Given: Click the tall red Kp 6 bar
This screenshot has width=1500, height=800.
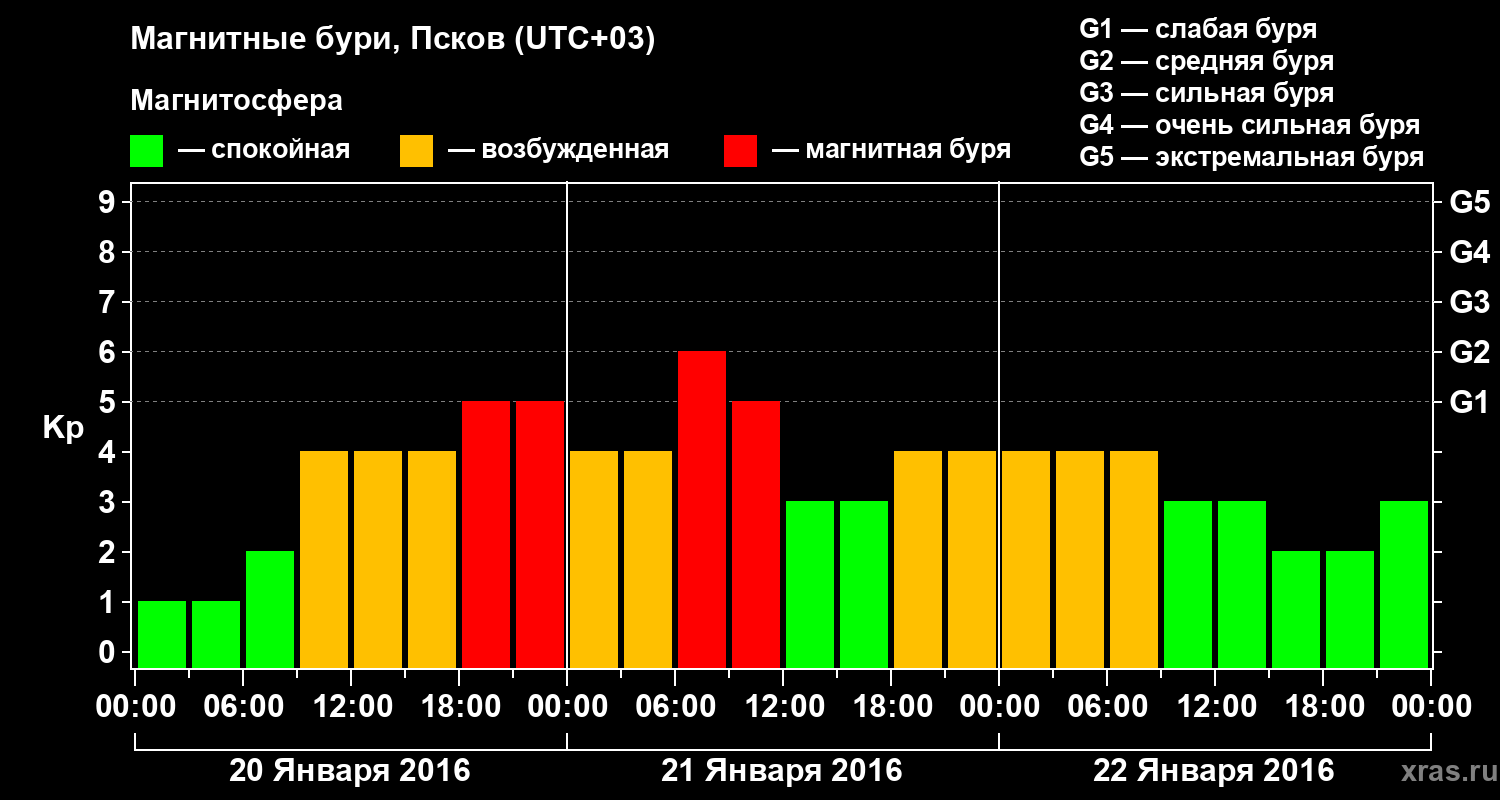Looking at the screenshot, I should [x=702, y=509].
